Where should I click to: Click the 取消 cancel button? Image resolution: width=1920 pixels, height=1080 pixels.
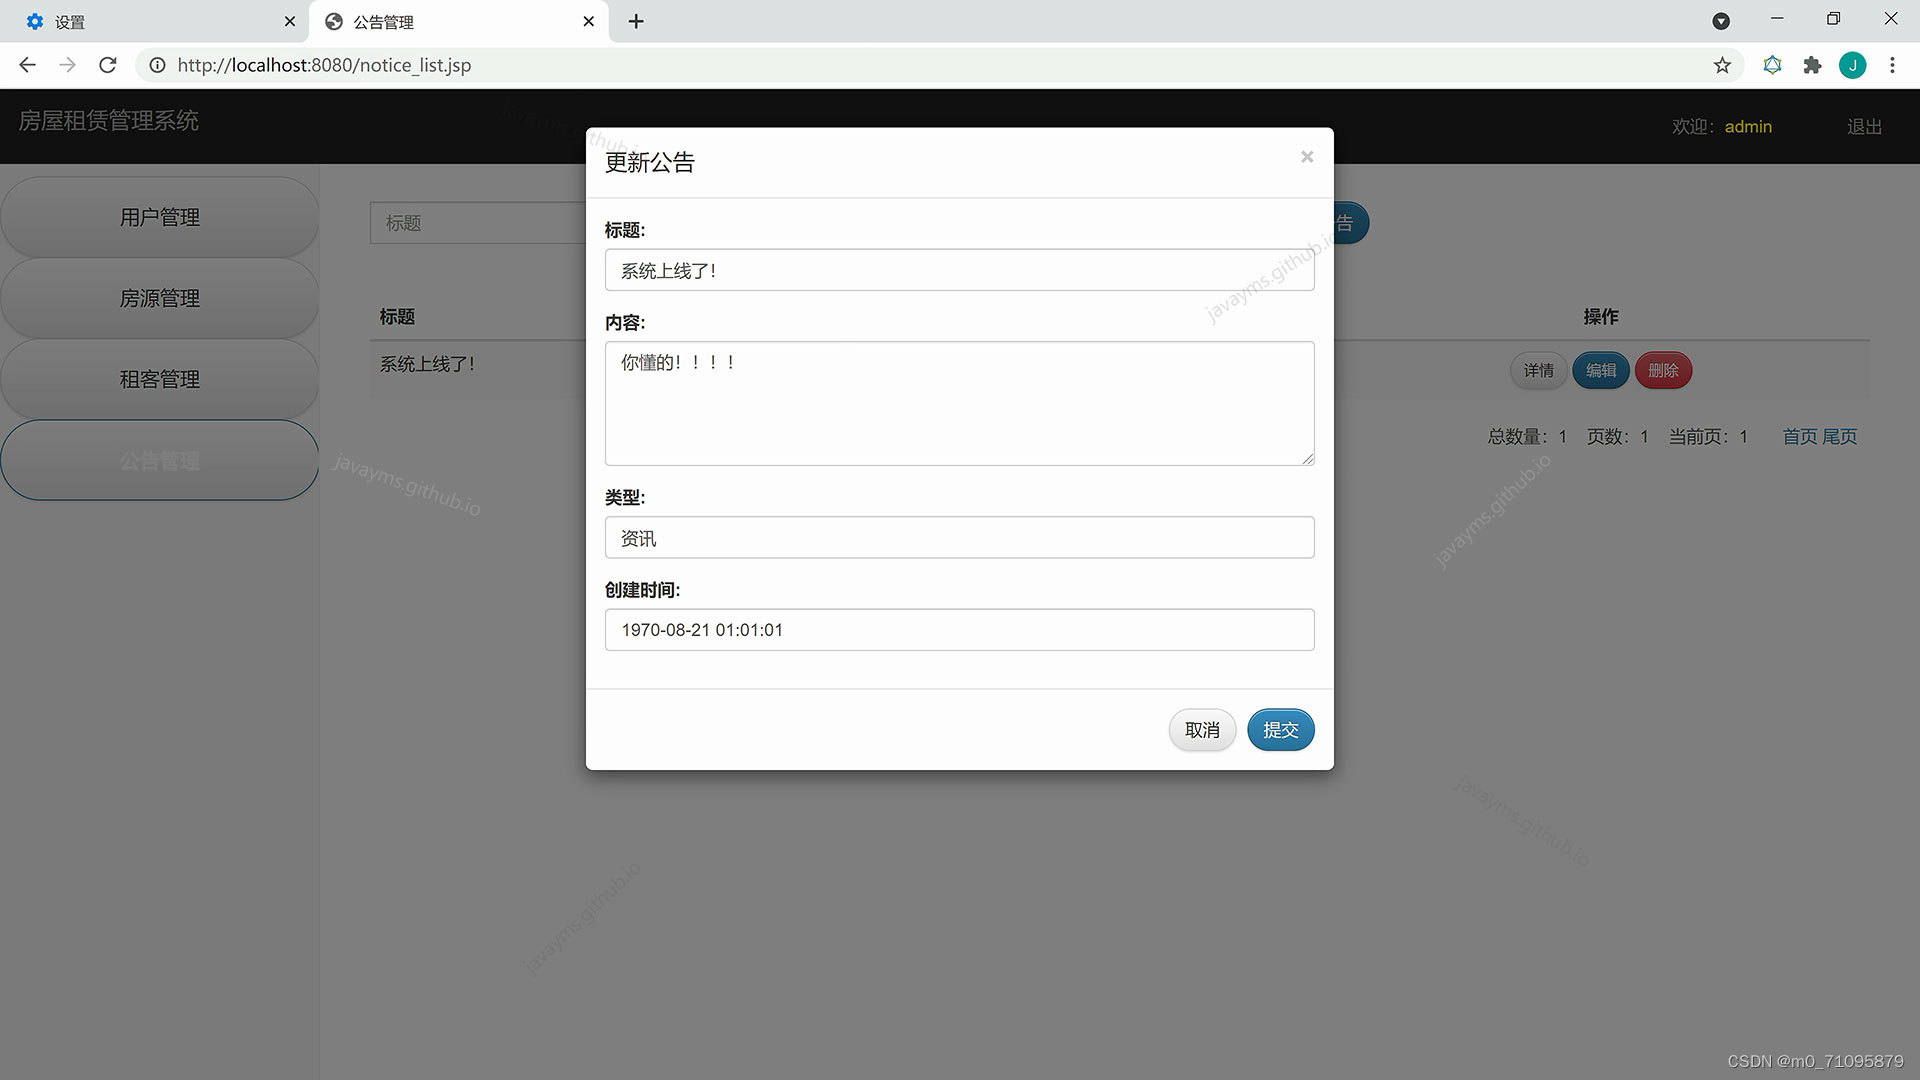(1202, 730)
